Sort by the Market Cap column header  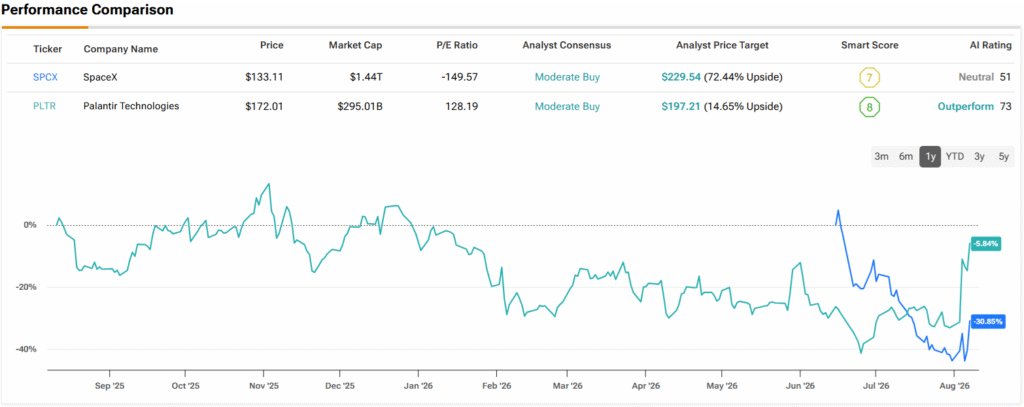(355, 46)
